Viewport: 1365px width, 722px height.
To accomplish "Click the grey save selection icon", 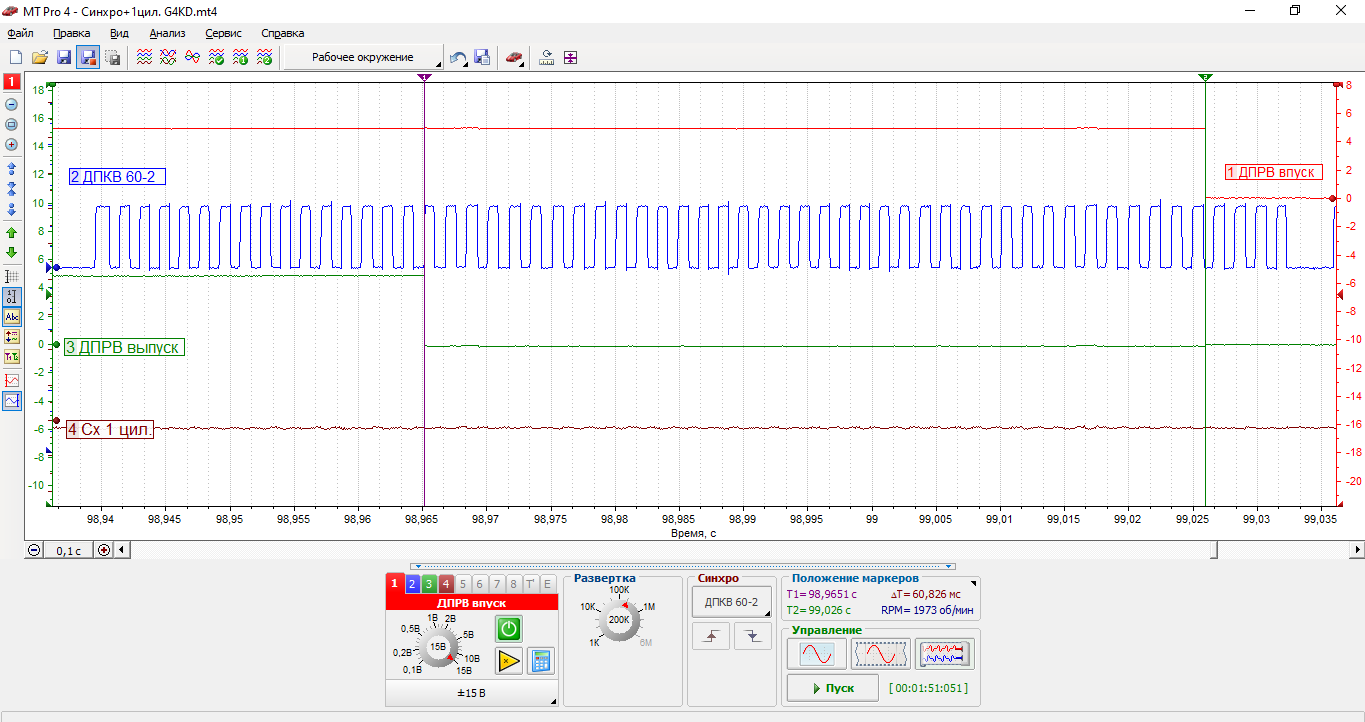I will [x=113, y=58].
